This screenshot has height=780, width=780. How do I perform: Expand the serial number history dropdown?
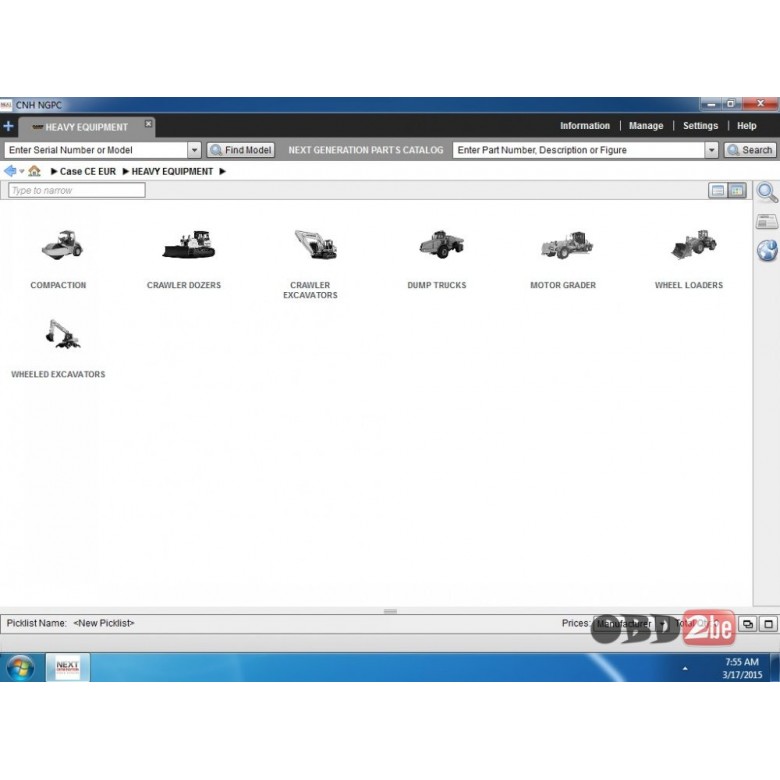point(194,150)
